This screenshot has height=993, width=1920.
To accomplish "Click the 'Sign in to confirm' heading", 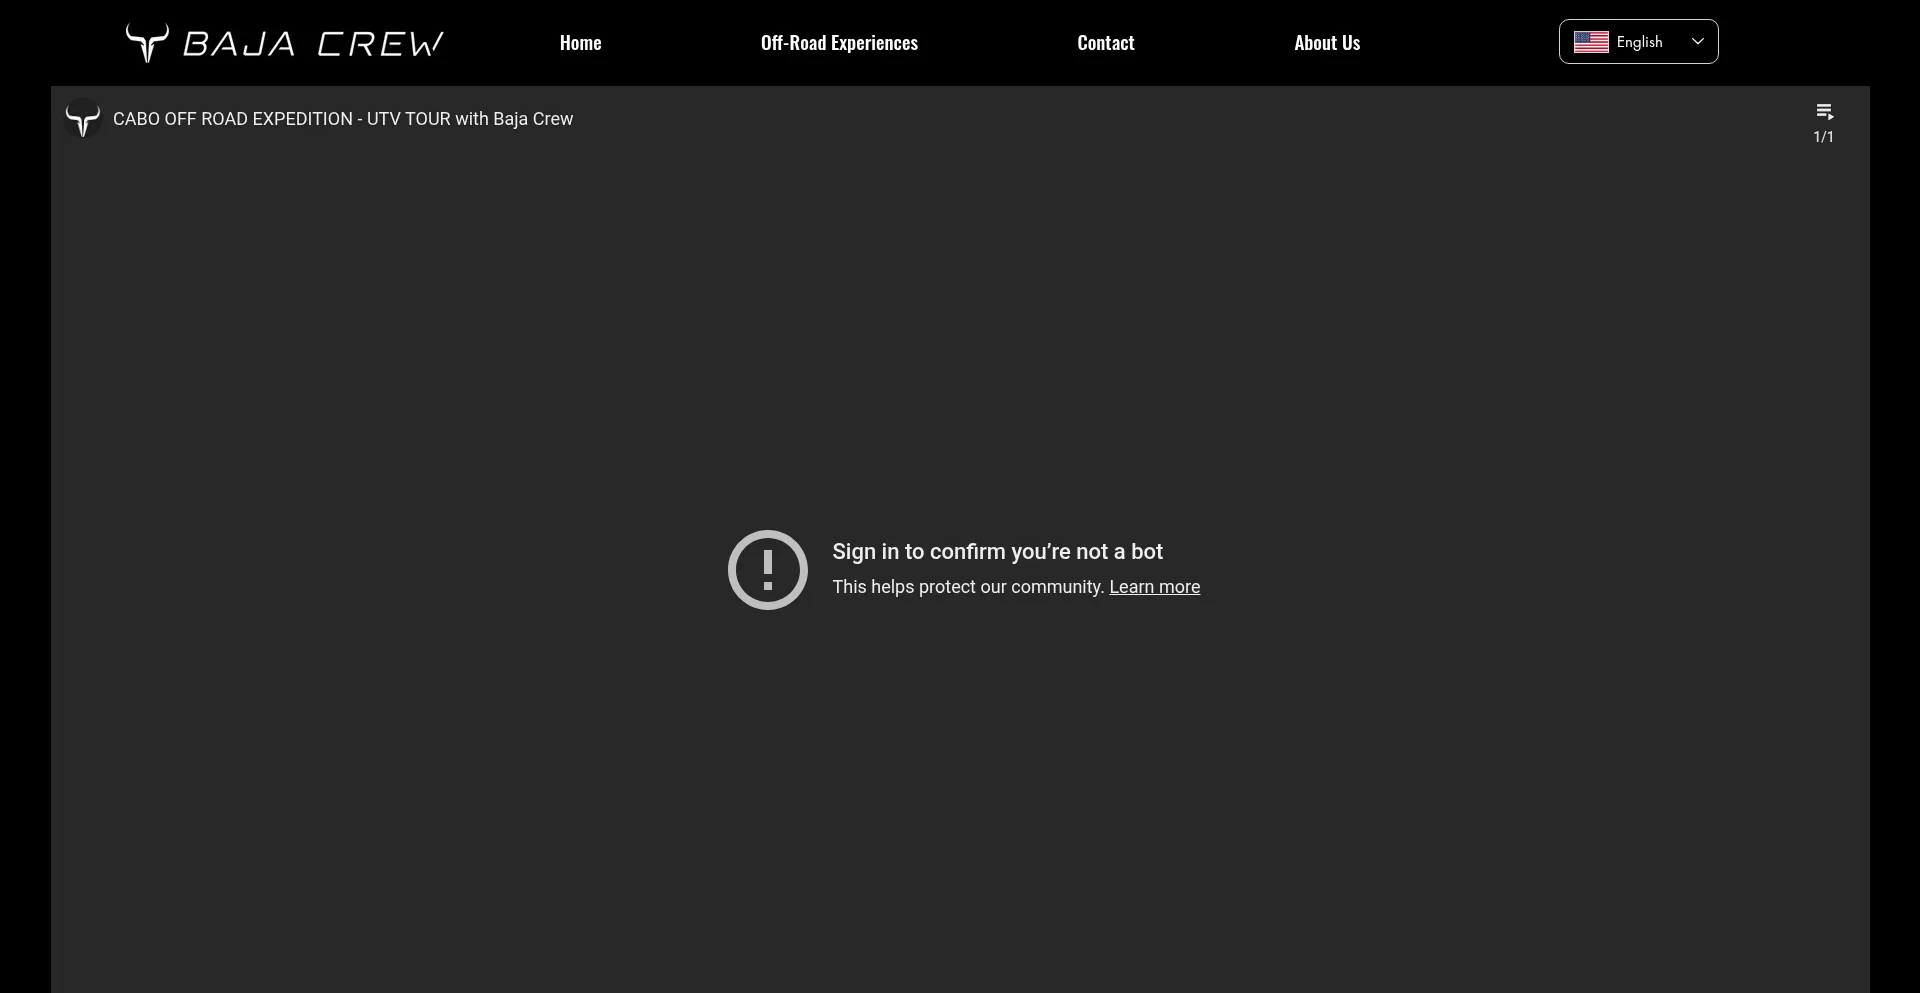I will 997,552.
